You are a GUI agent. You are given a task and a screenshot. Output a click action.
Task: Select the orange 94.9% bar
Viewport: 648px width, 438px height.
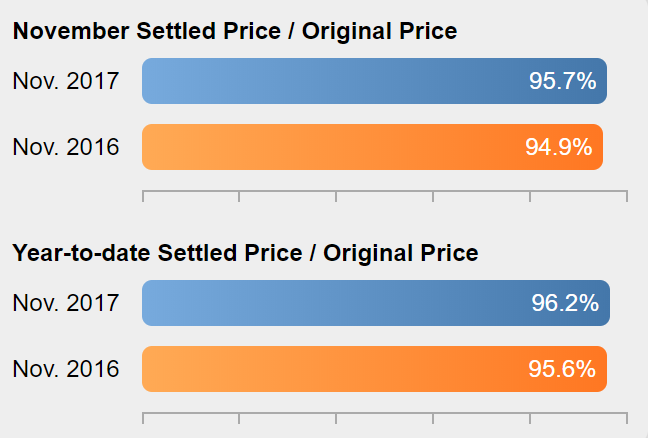click(372, 147)
